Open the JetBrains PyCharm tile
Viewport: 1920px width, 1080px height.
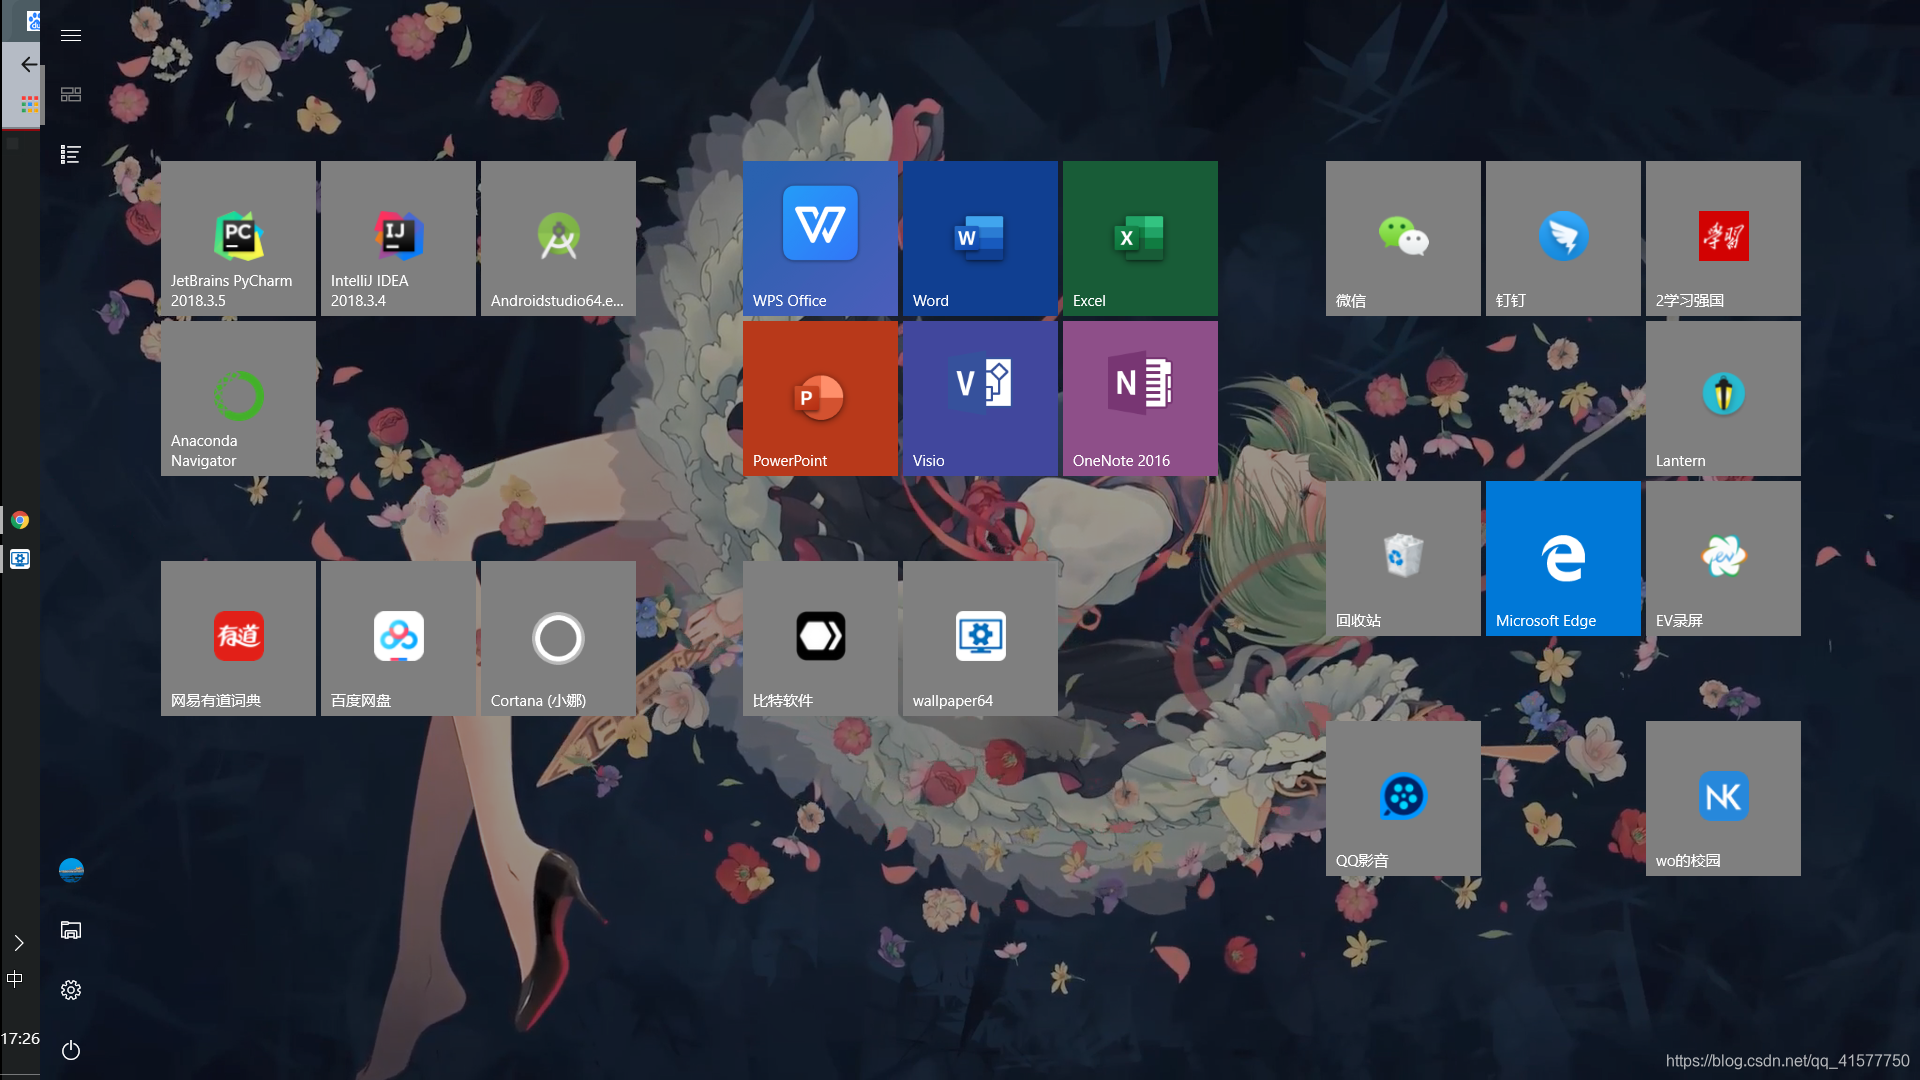(238, 238)
